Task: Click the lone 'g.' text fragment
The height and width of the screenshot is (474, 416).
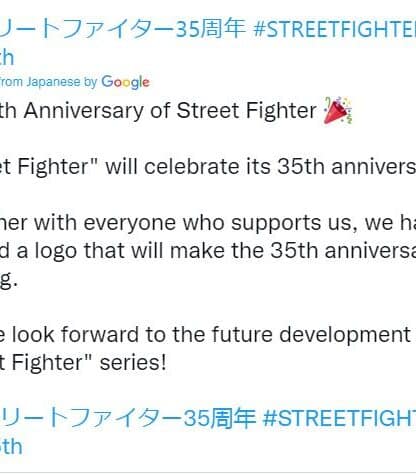Action: coord(9,280)
